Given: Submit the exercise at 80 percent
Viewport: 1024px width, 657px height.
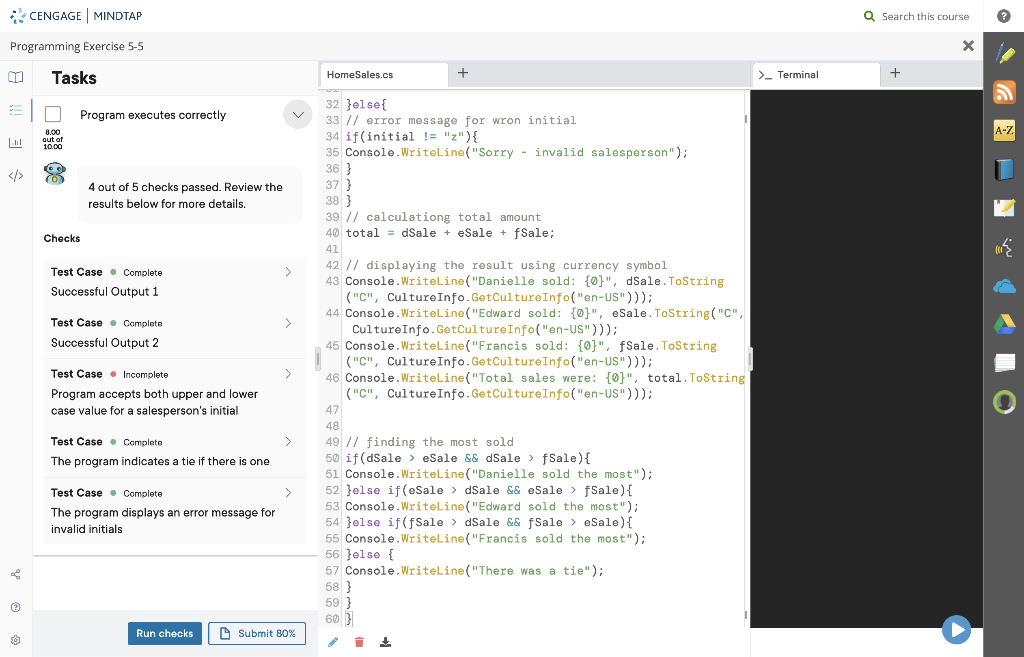Looking at the screenshot, I should pyautogui.click(x=257, y=633).
